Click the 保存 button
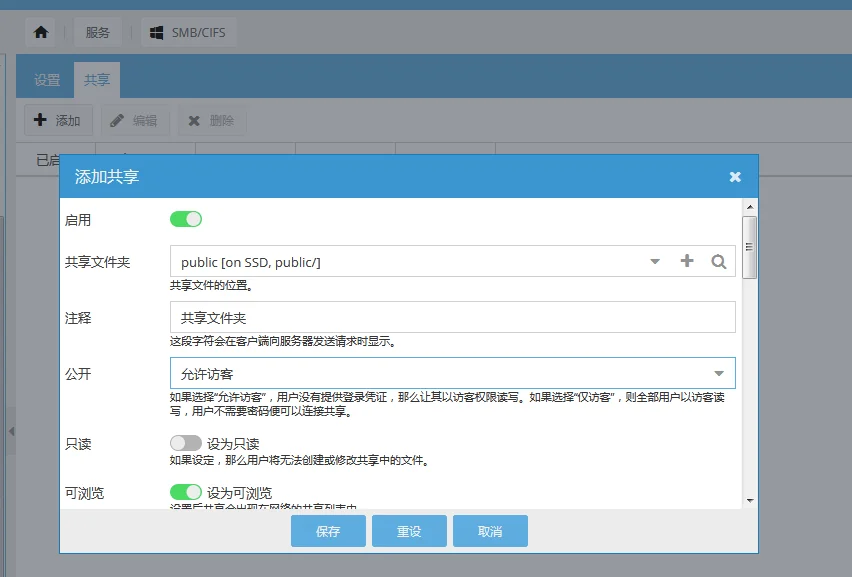This screenshot has width=852, height=577. pyautogui.click(x=328, y=531)
